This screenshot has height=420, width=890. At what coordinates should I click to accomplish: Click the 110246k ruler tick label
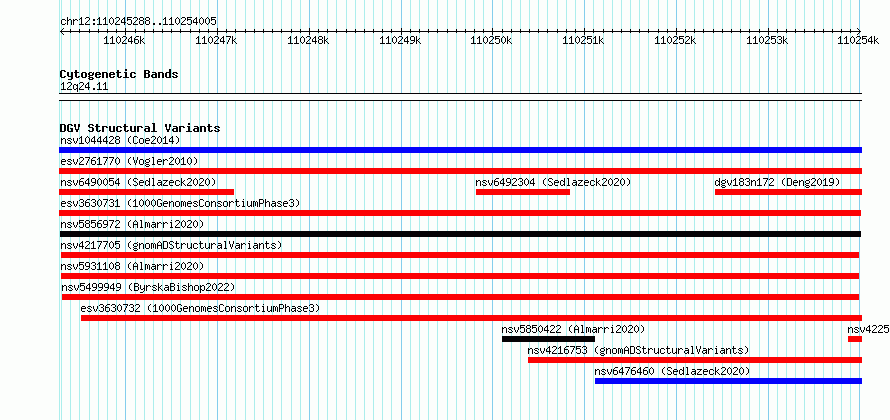point(124,41)
